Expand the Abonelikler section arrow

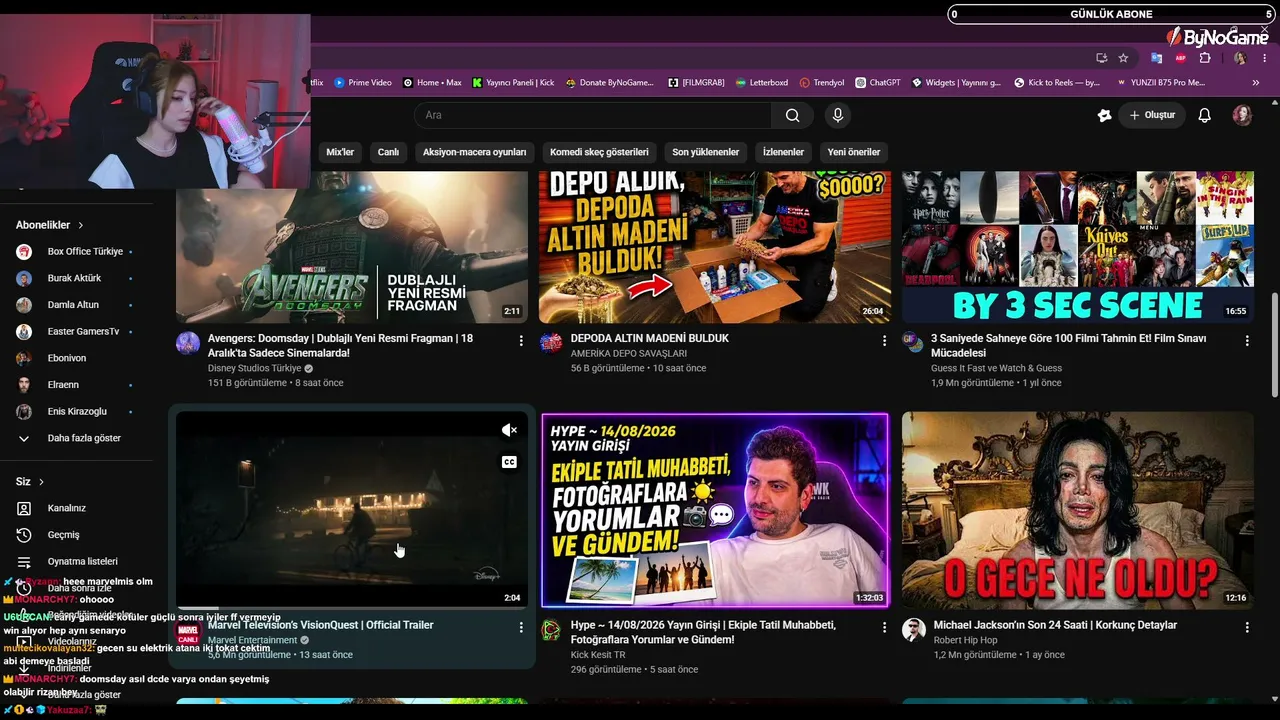[81, 226]
